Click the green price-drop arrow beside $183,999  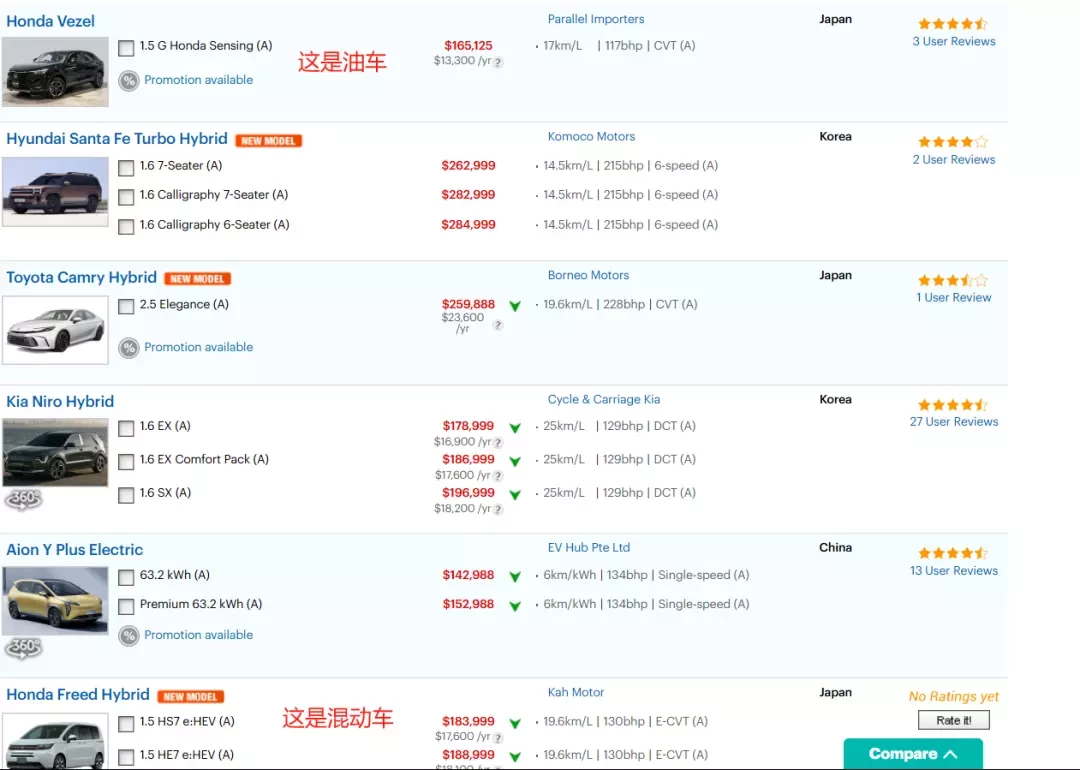pos(515,723)
